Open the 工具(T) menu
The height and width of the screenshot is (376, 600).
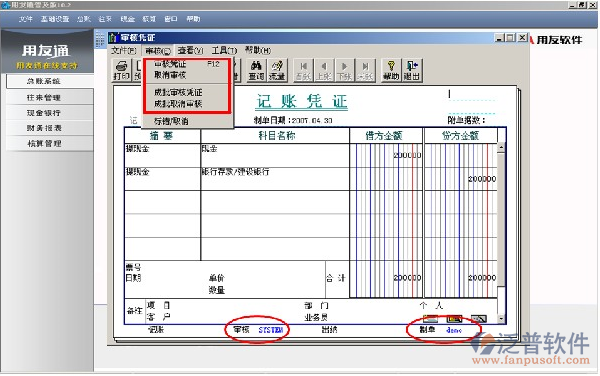coord(224,50)
